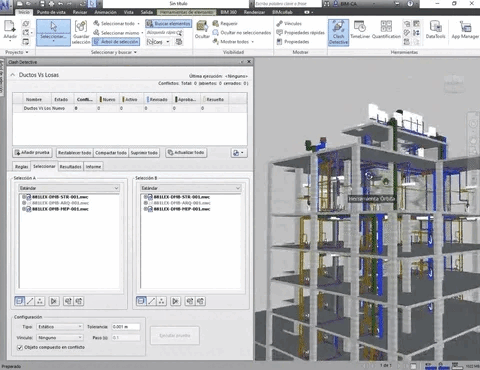Screen dimensions: 480x370
Task: Expand the Proyecto panel dropdown
Action: point(27,52)
